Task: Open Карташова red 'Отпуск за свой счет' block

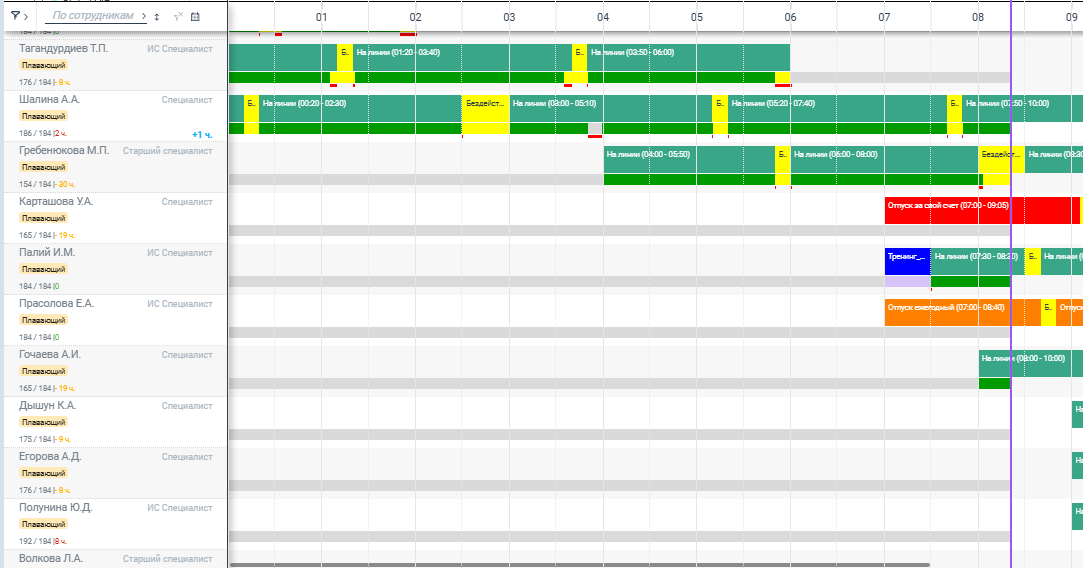Action: tap(982, 211)
